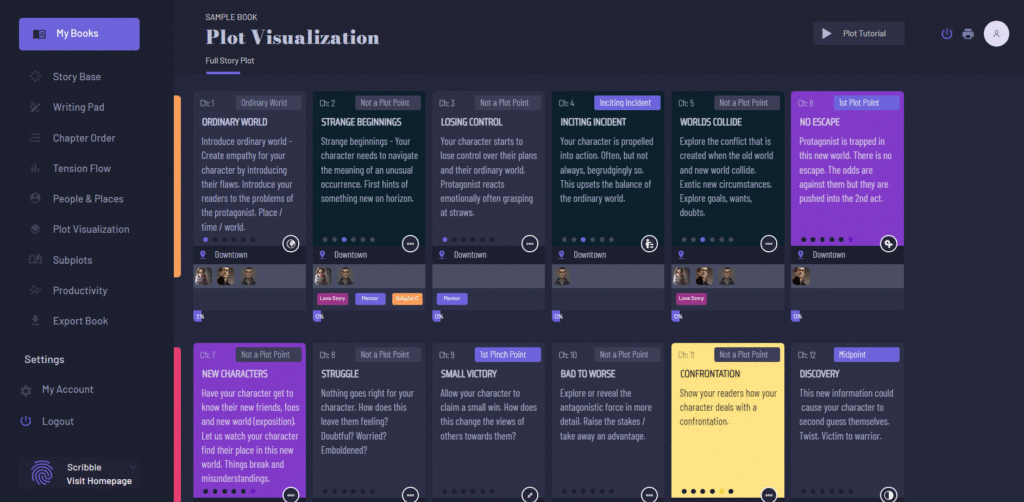
Task: Expand the Scribble homepage dropdown chevron
Action: click(x=133, y=467)
